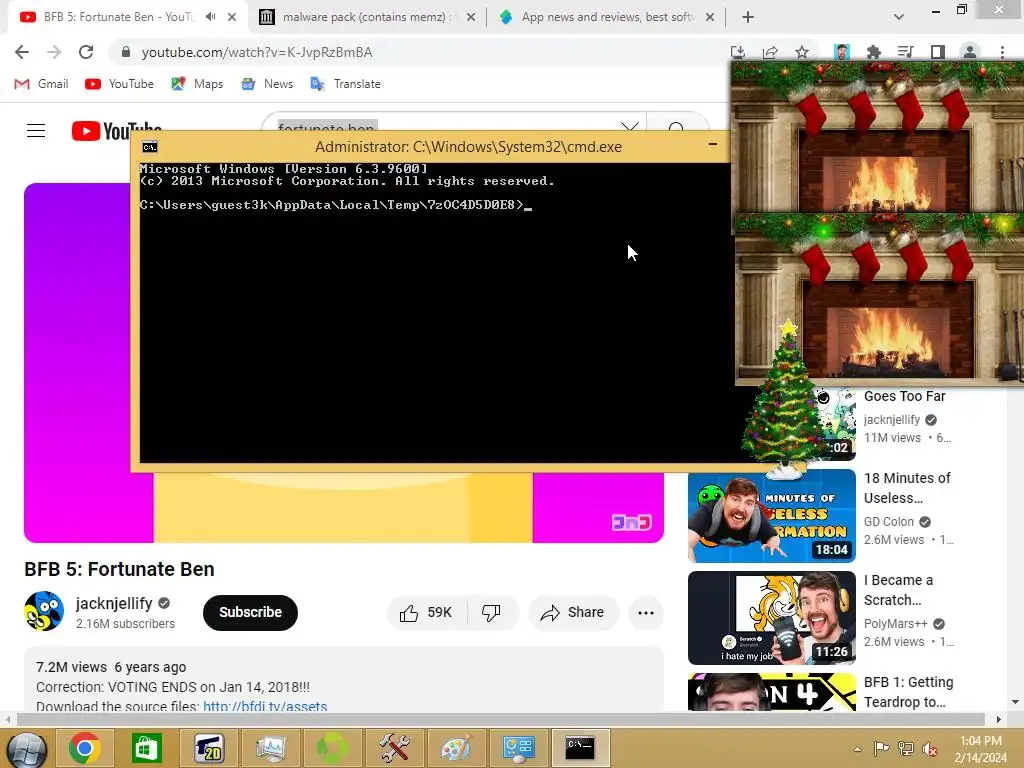
Task: Show hidden system tray icons
Action: tap(857, 749)
